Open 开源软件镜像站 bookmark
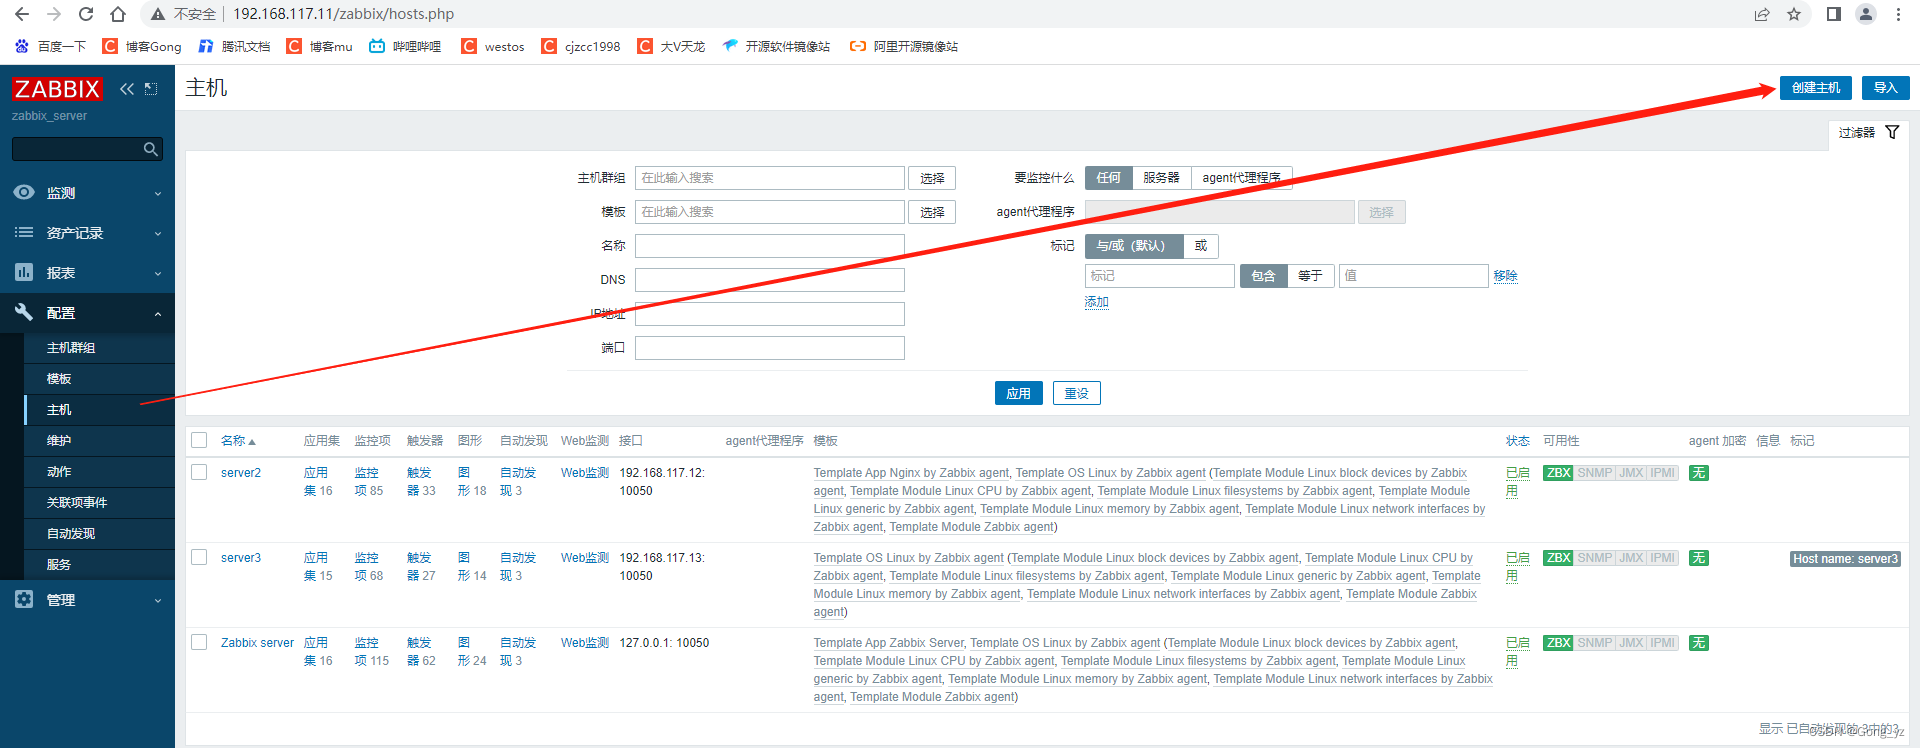 (x=776, y=46)
